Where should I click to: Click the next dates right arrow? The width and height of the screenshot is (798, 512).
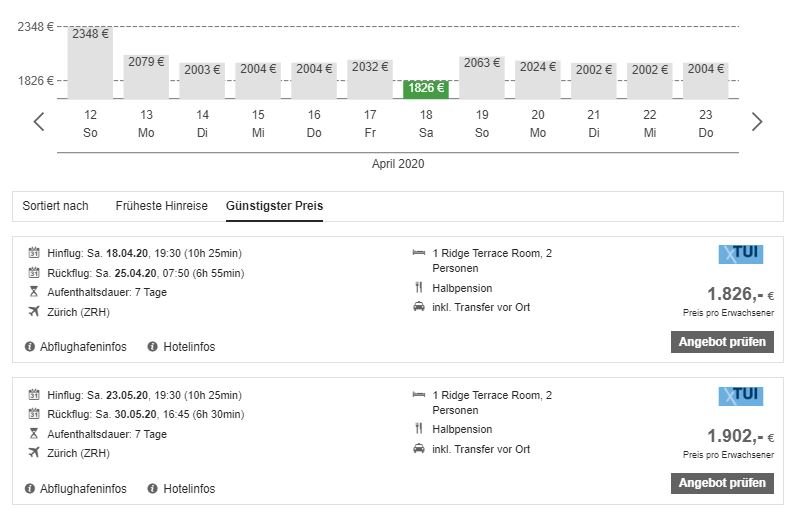point(757,122)
